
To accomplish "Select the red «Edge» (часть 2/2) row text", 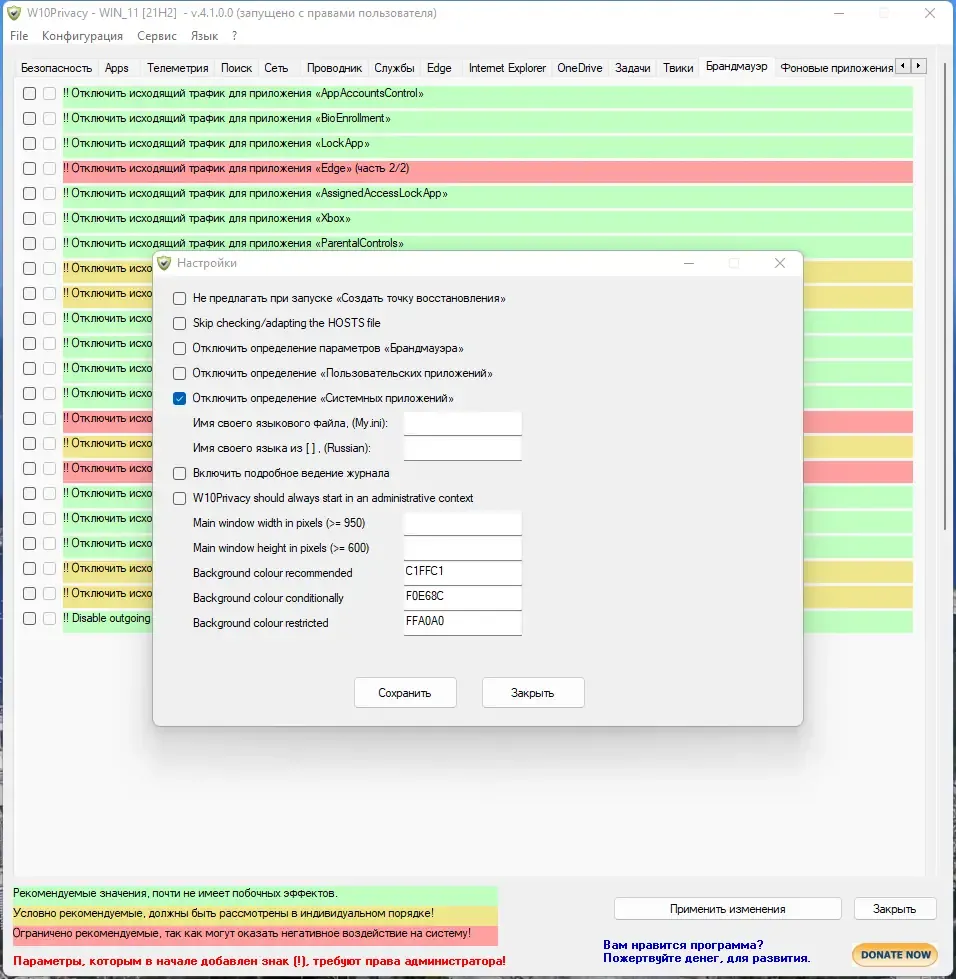I will coord(236,169).
